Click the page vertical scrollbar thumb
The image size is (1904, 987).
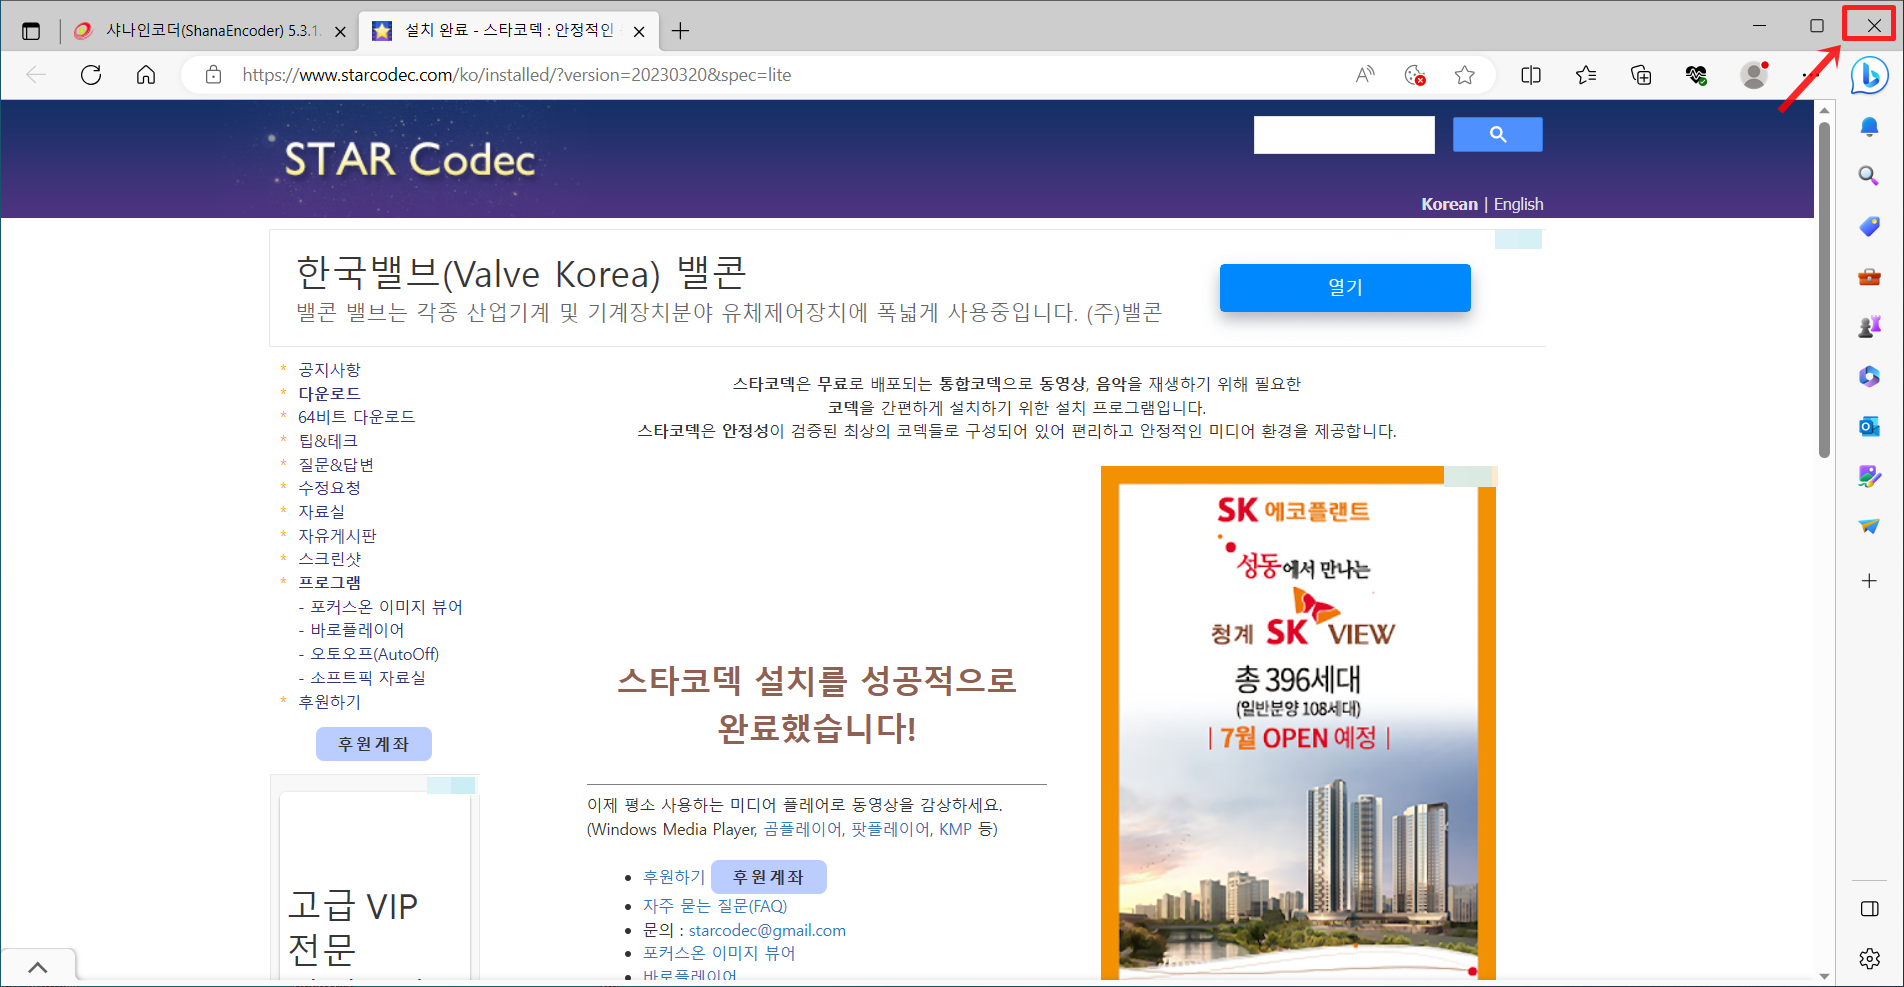click(1824, 290)
